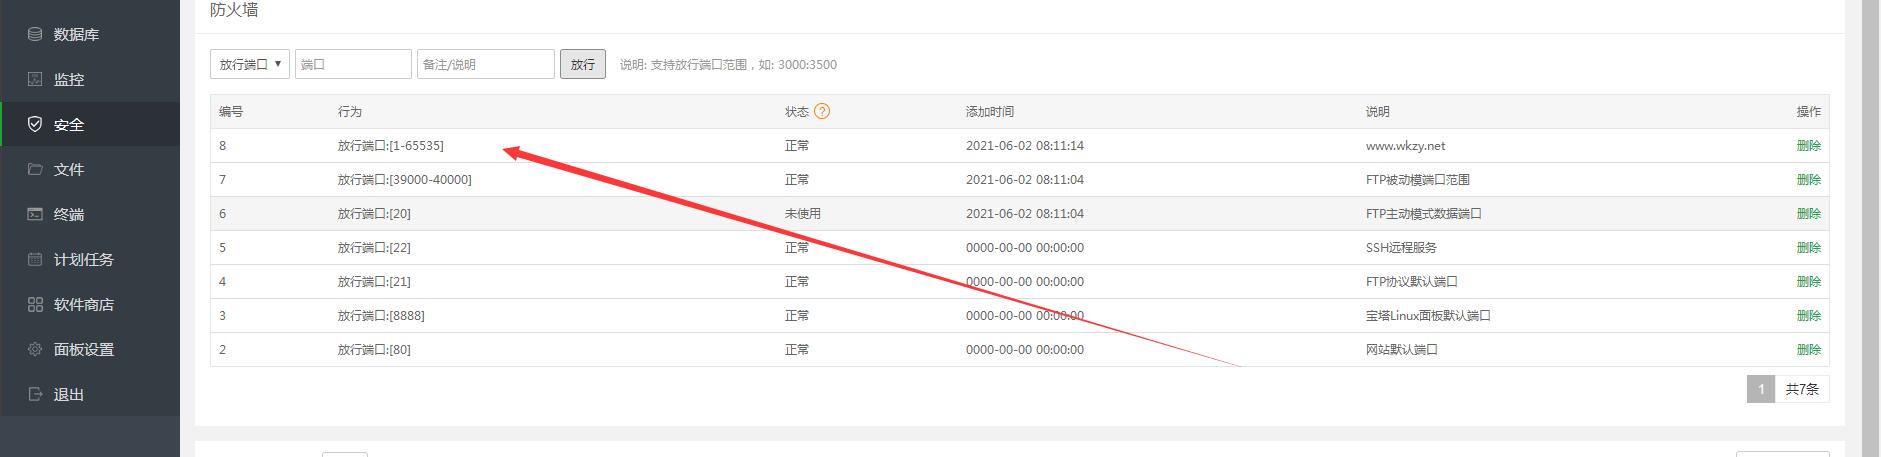This screenshot has width=1881, height=457.
Task: Delete the SSH port 22 rule
Action: pyautogui.click(x=1808, y=247)
